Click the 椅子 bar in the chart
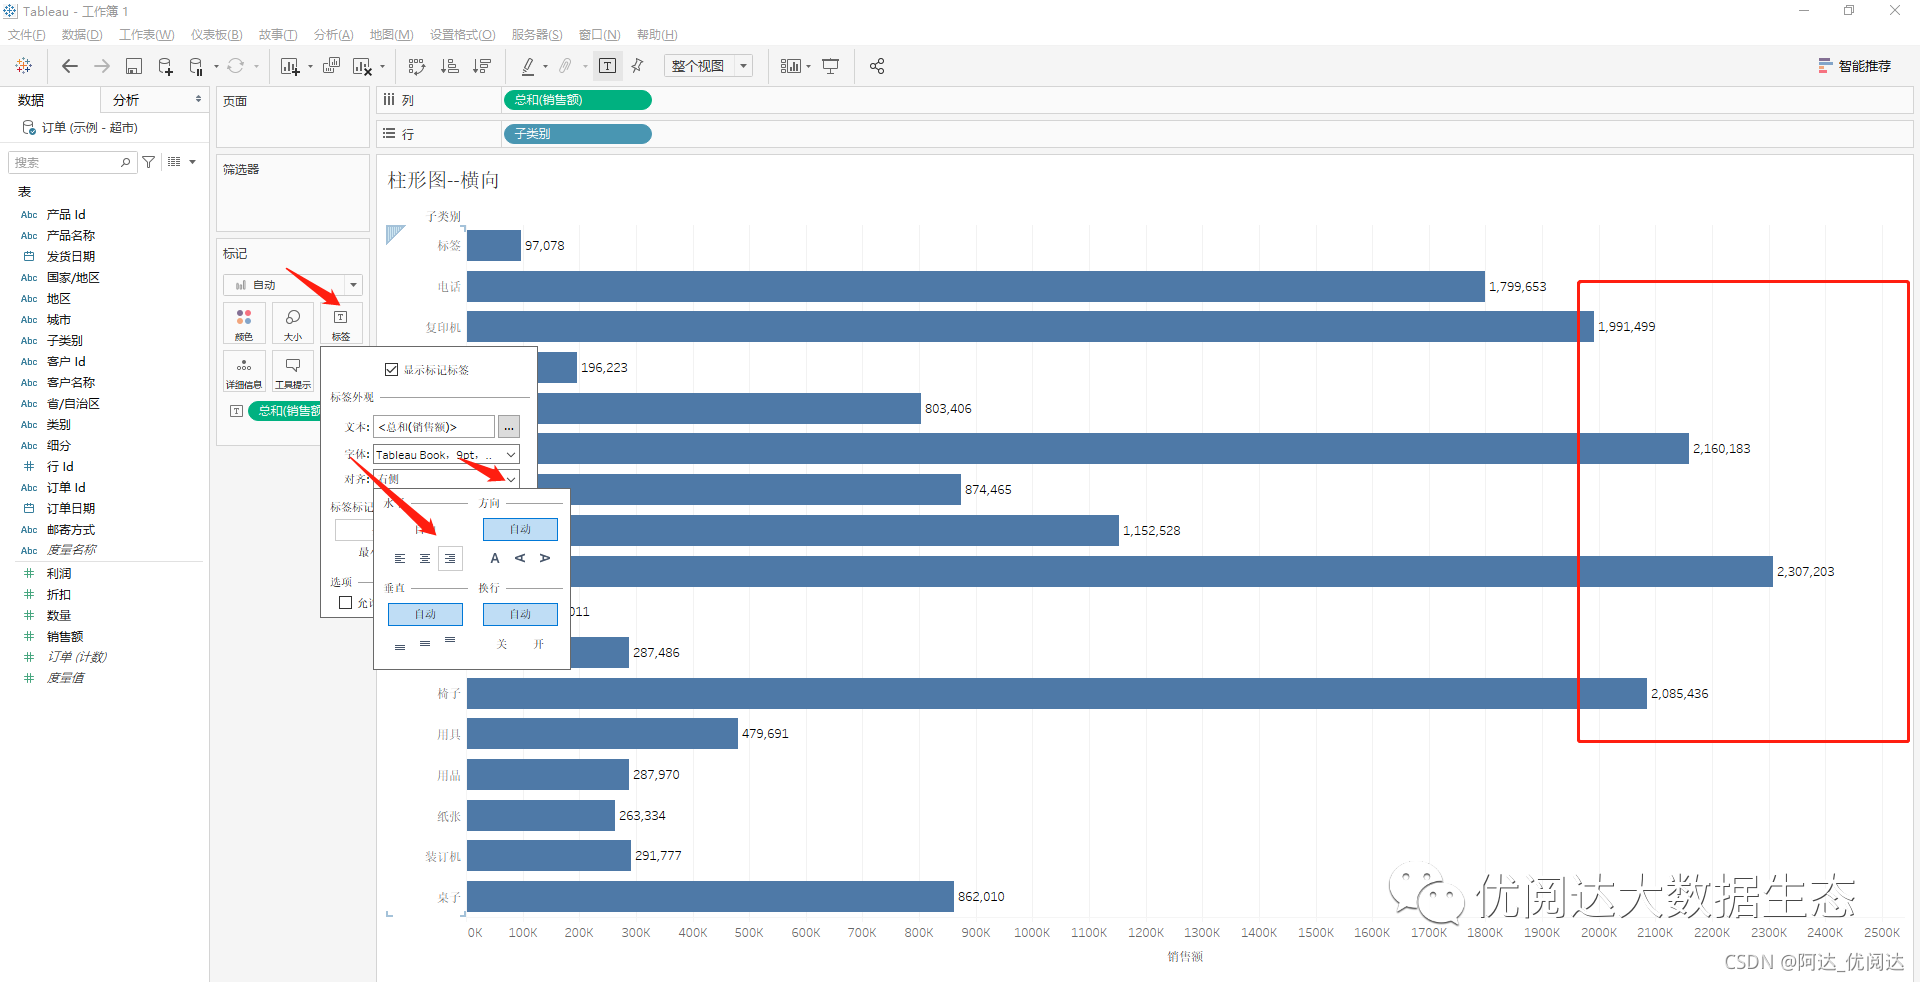 (x=1056, y=694)
